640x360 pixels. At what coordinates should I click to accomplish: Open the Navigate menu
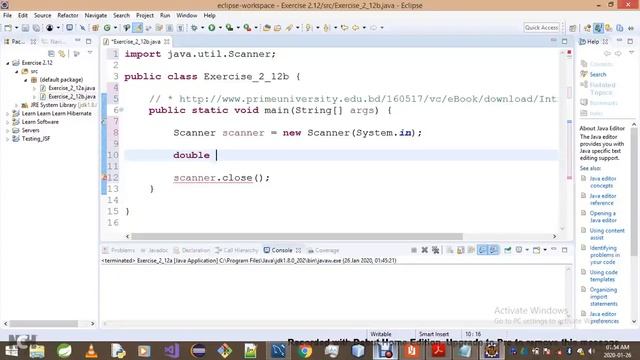tap(96, 16)
